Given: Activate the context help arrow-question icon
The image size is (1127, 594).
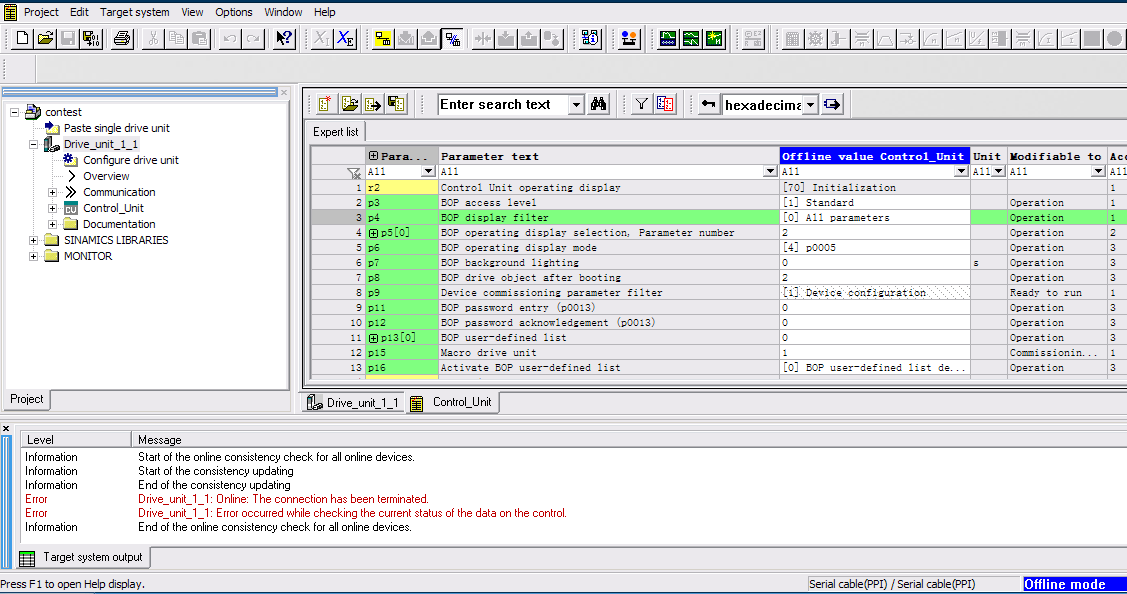Looking at the screenshot, I should 284,38.
